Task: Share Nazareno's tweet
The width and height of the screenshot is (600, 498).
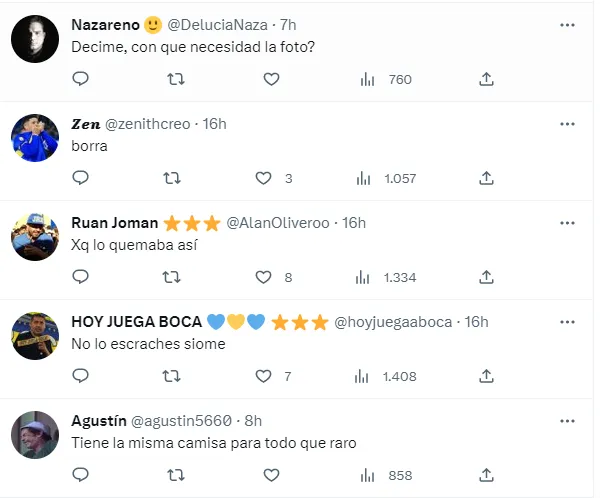Action: pyautogui.click(x=486, y=79)
